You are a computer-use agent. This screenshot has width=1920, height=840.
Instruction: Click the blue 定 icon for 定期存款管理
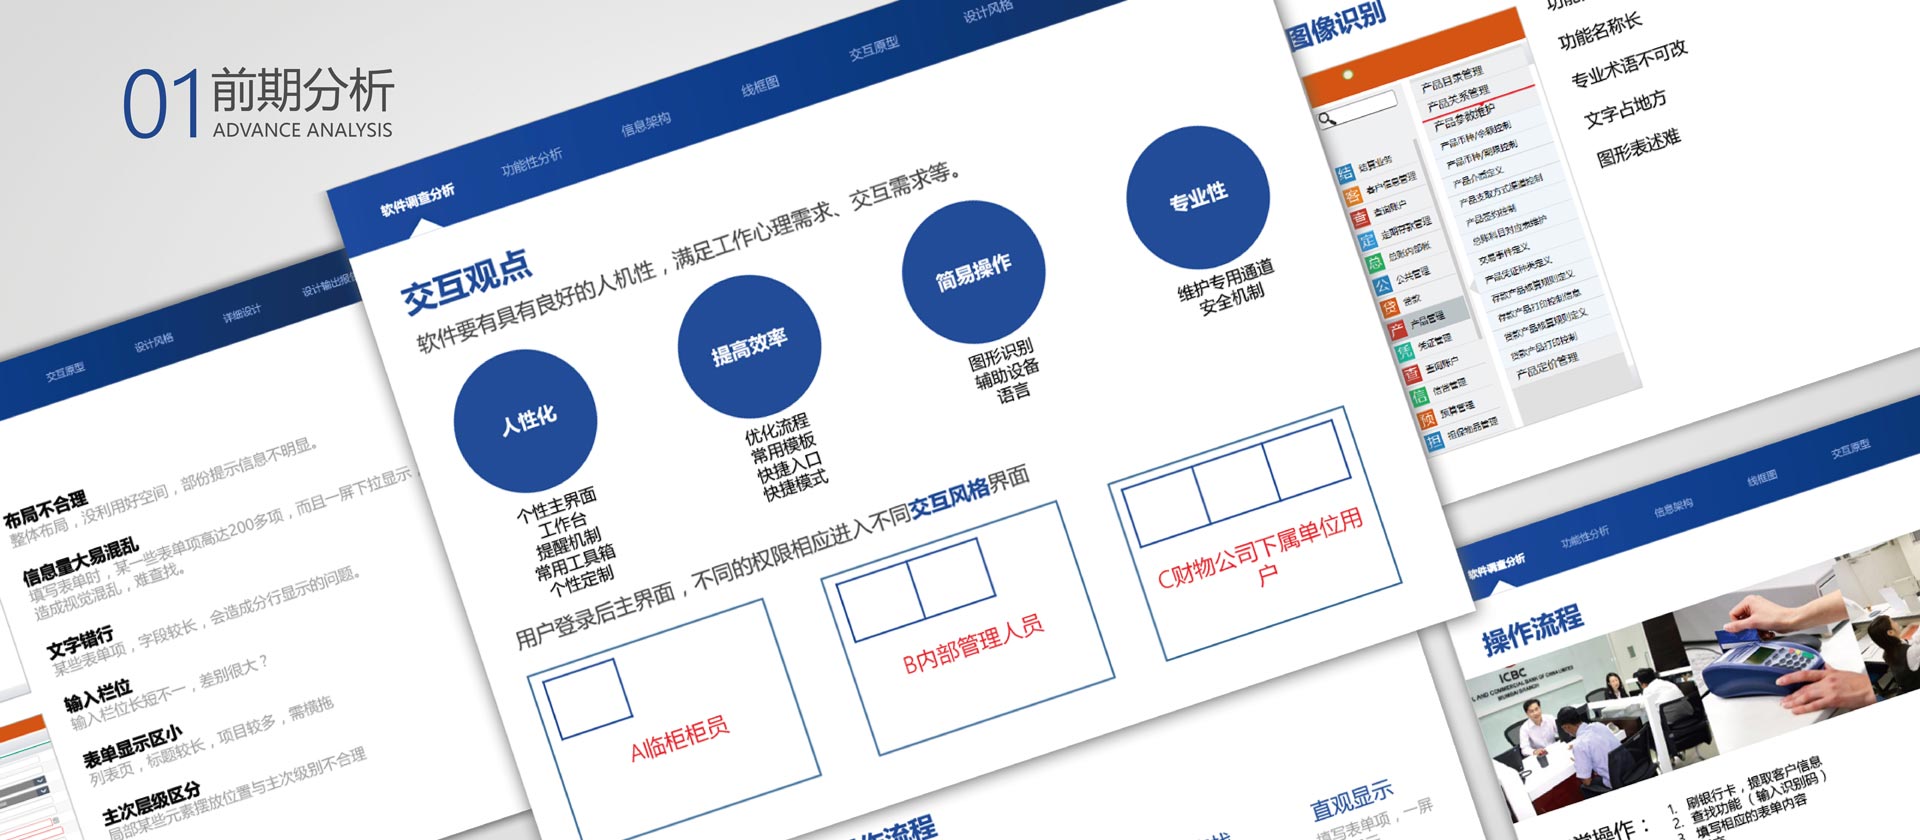(x=1368, y=241)
